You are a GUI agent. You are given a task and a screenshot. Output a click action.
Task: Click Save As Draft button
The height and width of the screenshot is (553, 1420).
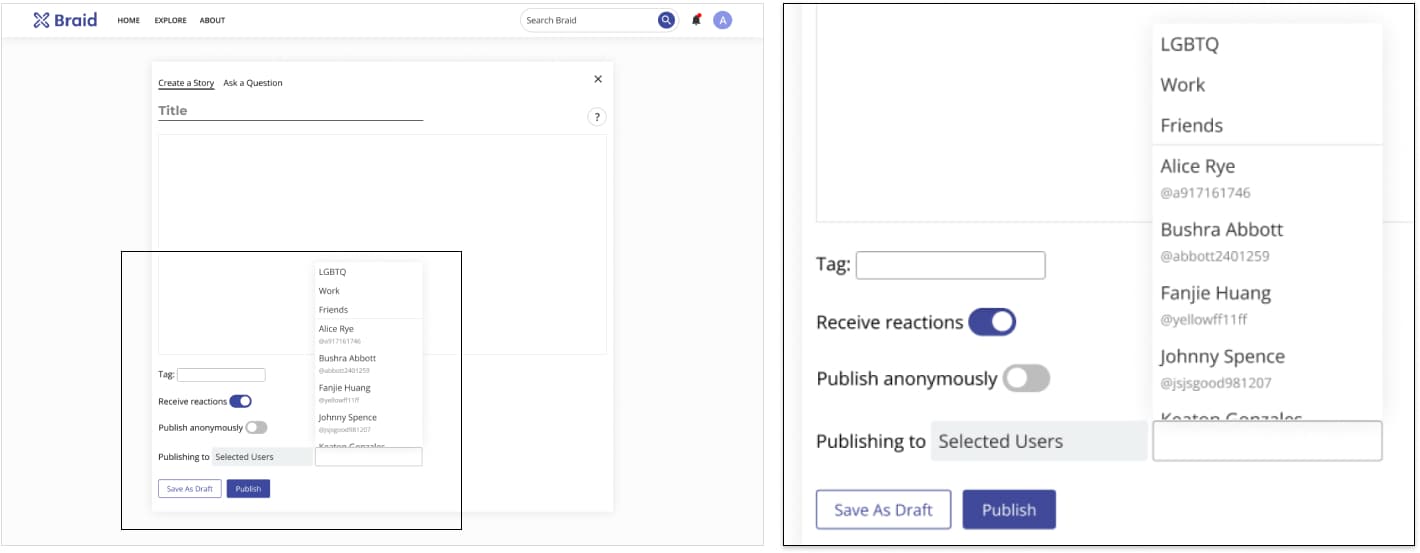click(189, 489)
